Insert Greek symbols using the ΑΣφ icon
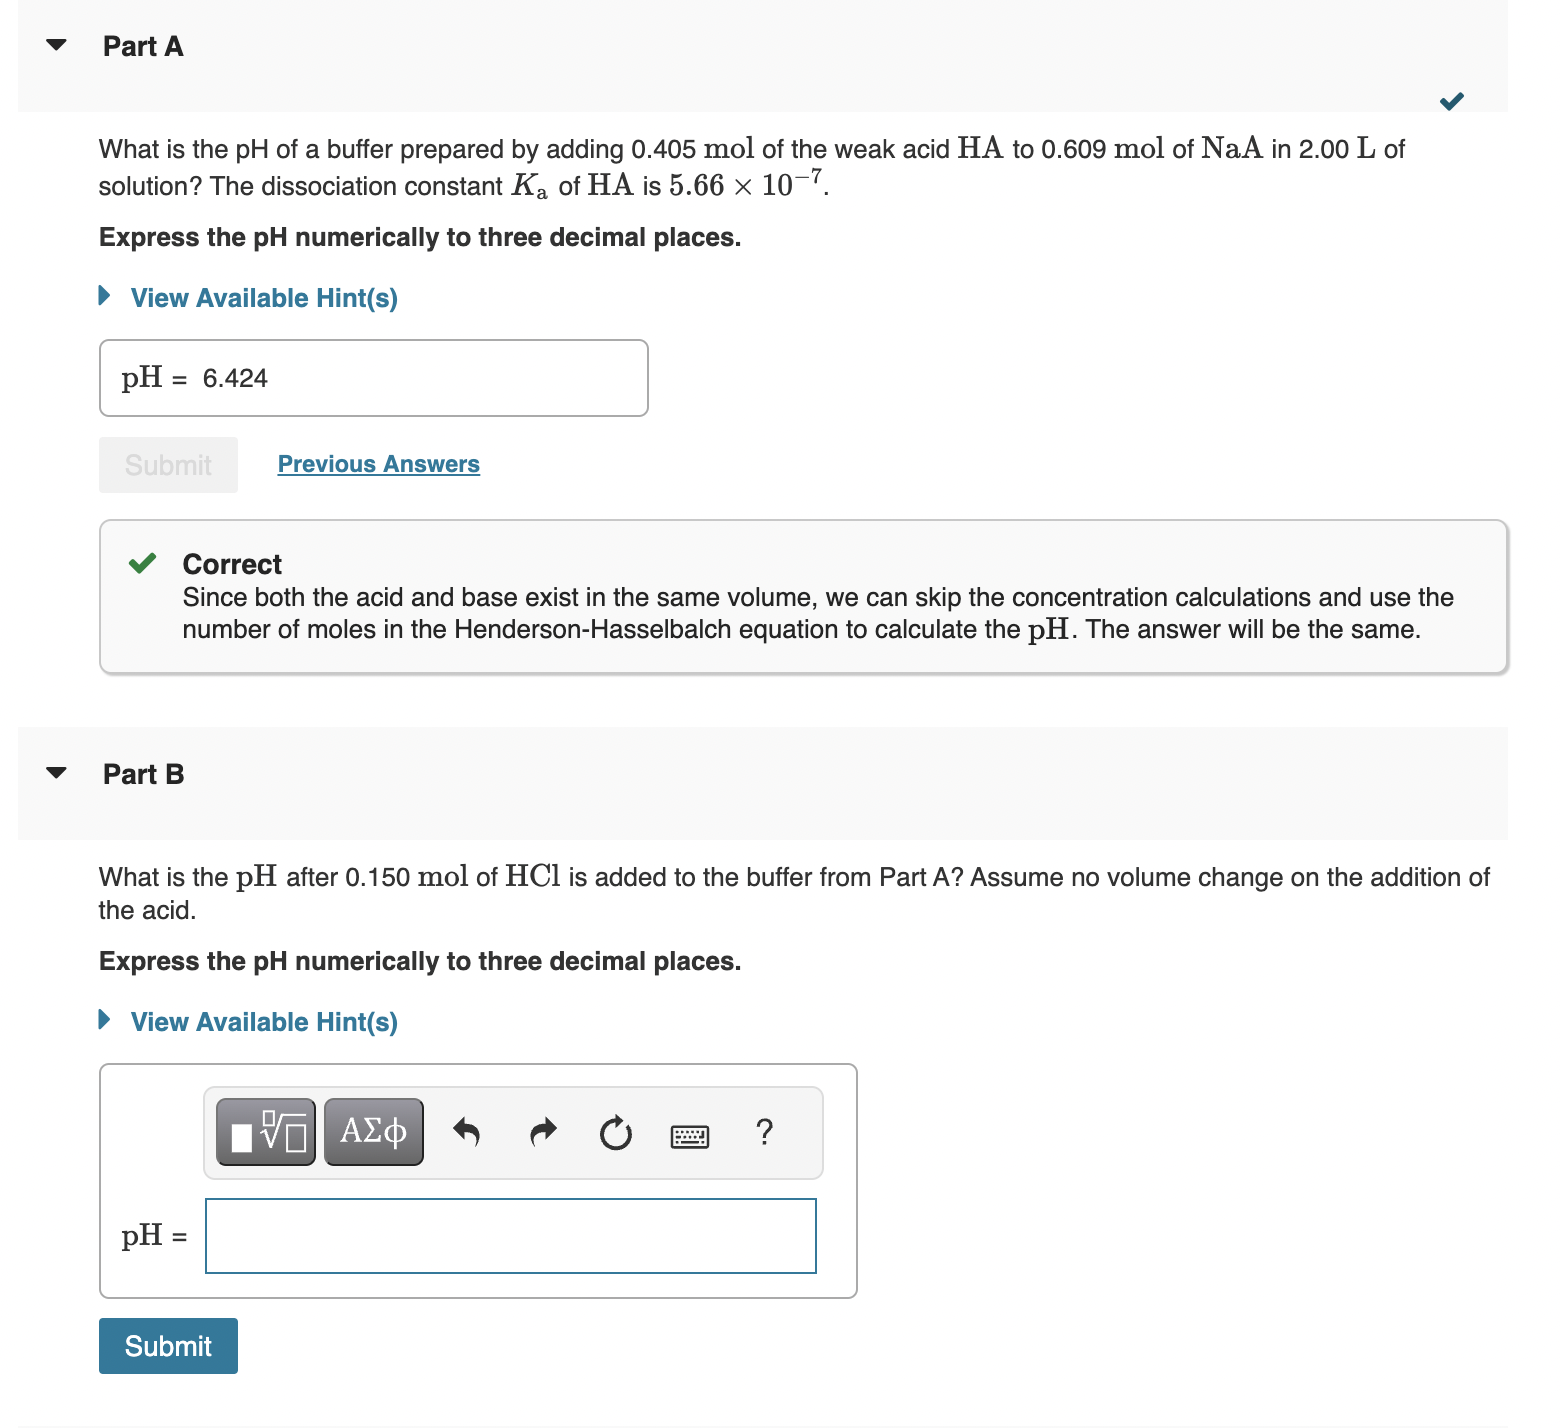Screen dimensions: 1560x1428 [373, 1131]
